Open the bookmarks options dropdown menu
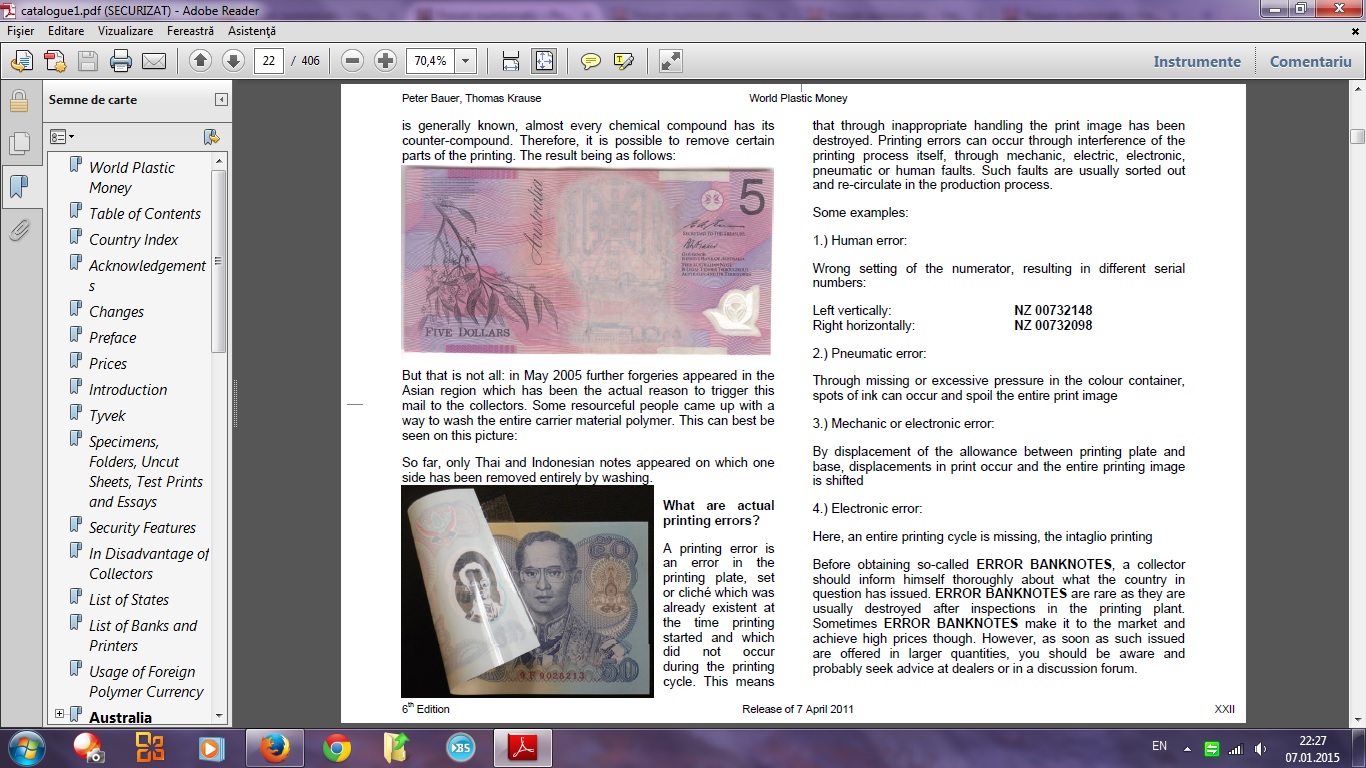This screenshot has width=1366, height=768. tap(62, 136)
